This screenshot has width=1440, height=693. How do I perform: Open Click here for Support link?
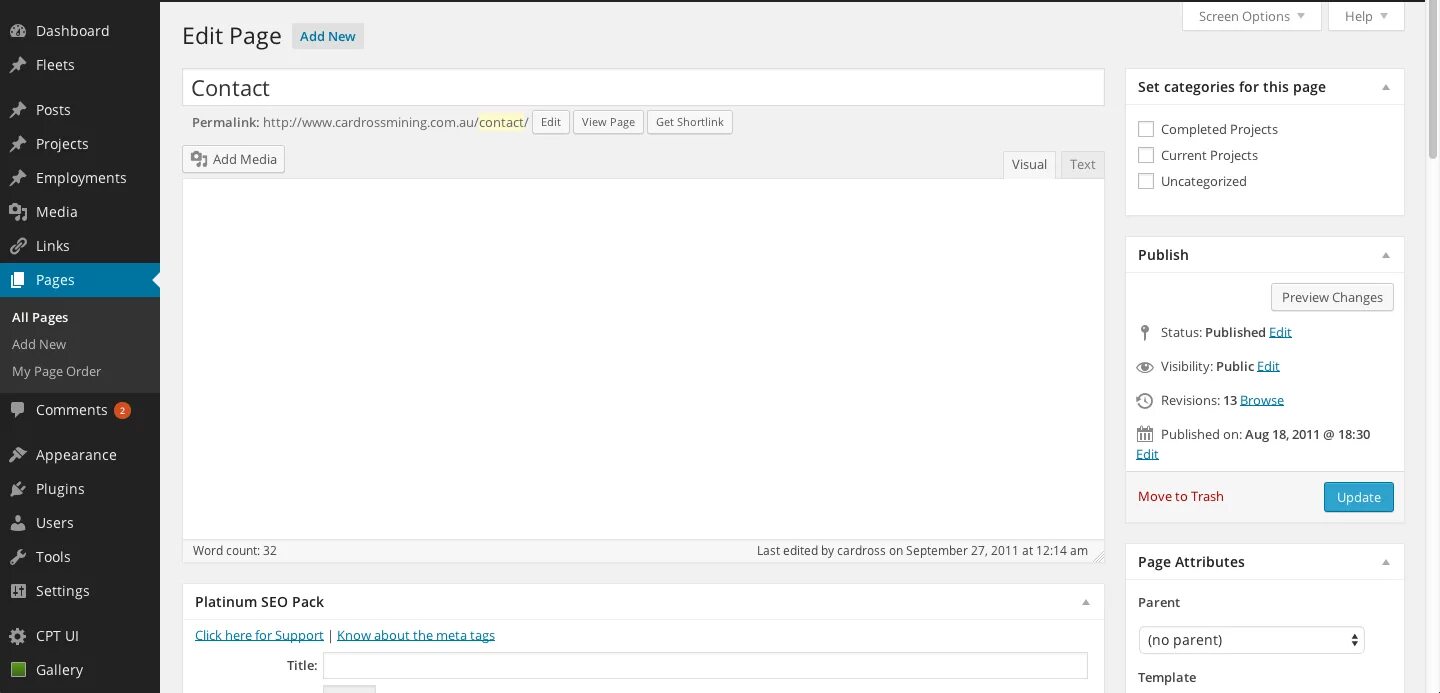pyautogui.click(x=259, y=635)
